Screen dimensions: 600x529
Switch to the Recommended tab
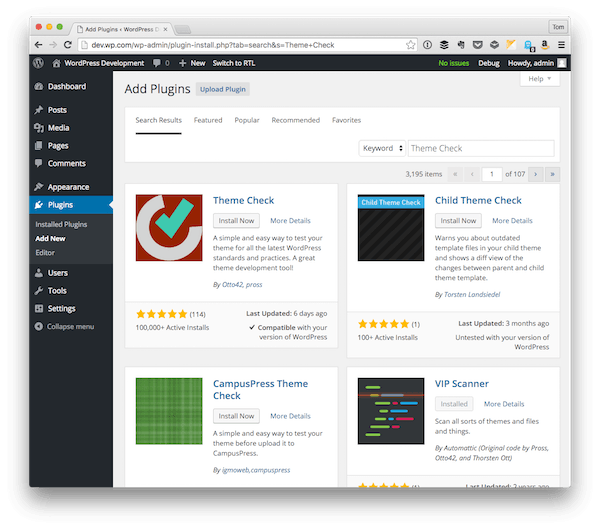(x=295, y=120)
